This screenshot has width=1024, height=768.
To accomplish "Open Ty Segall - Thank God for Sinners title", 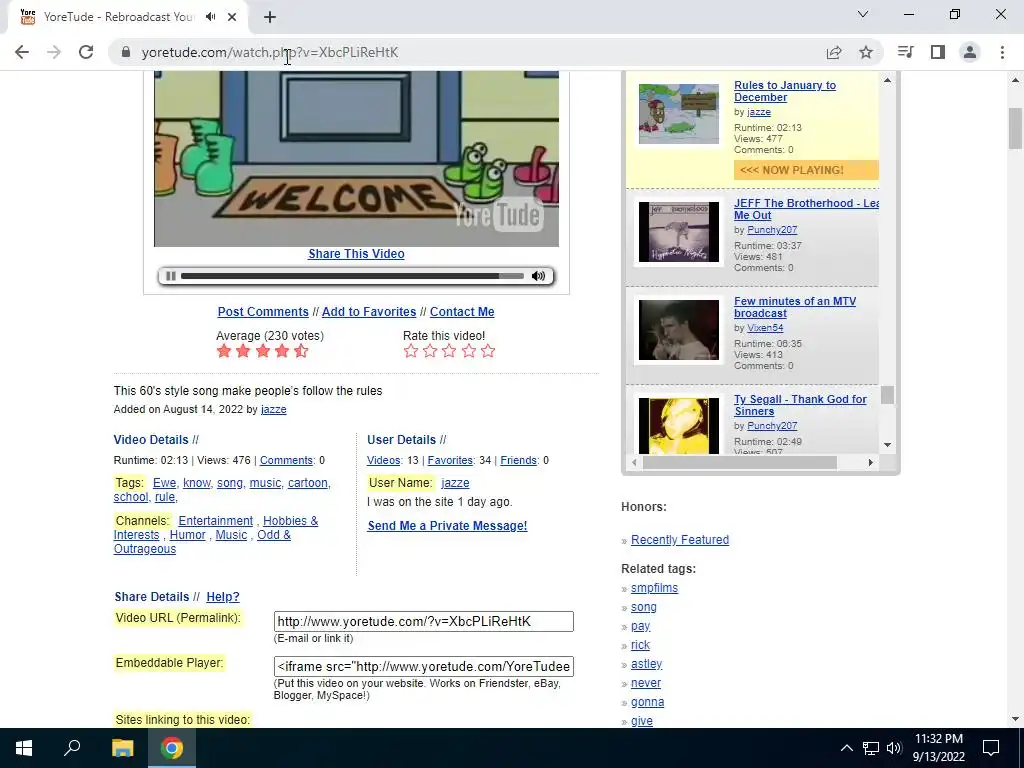I will (800, 405).
